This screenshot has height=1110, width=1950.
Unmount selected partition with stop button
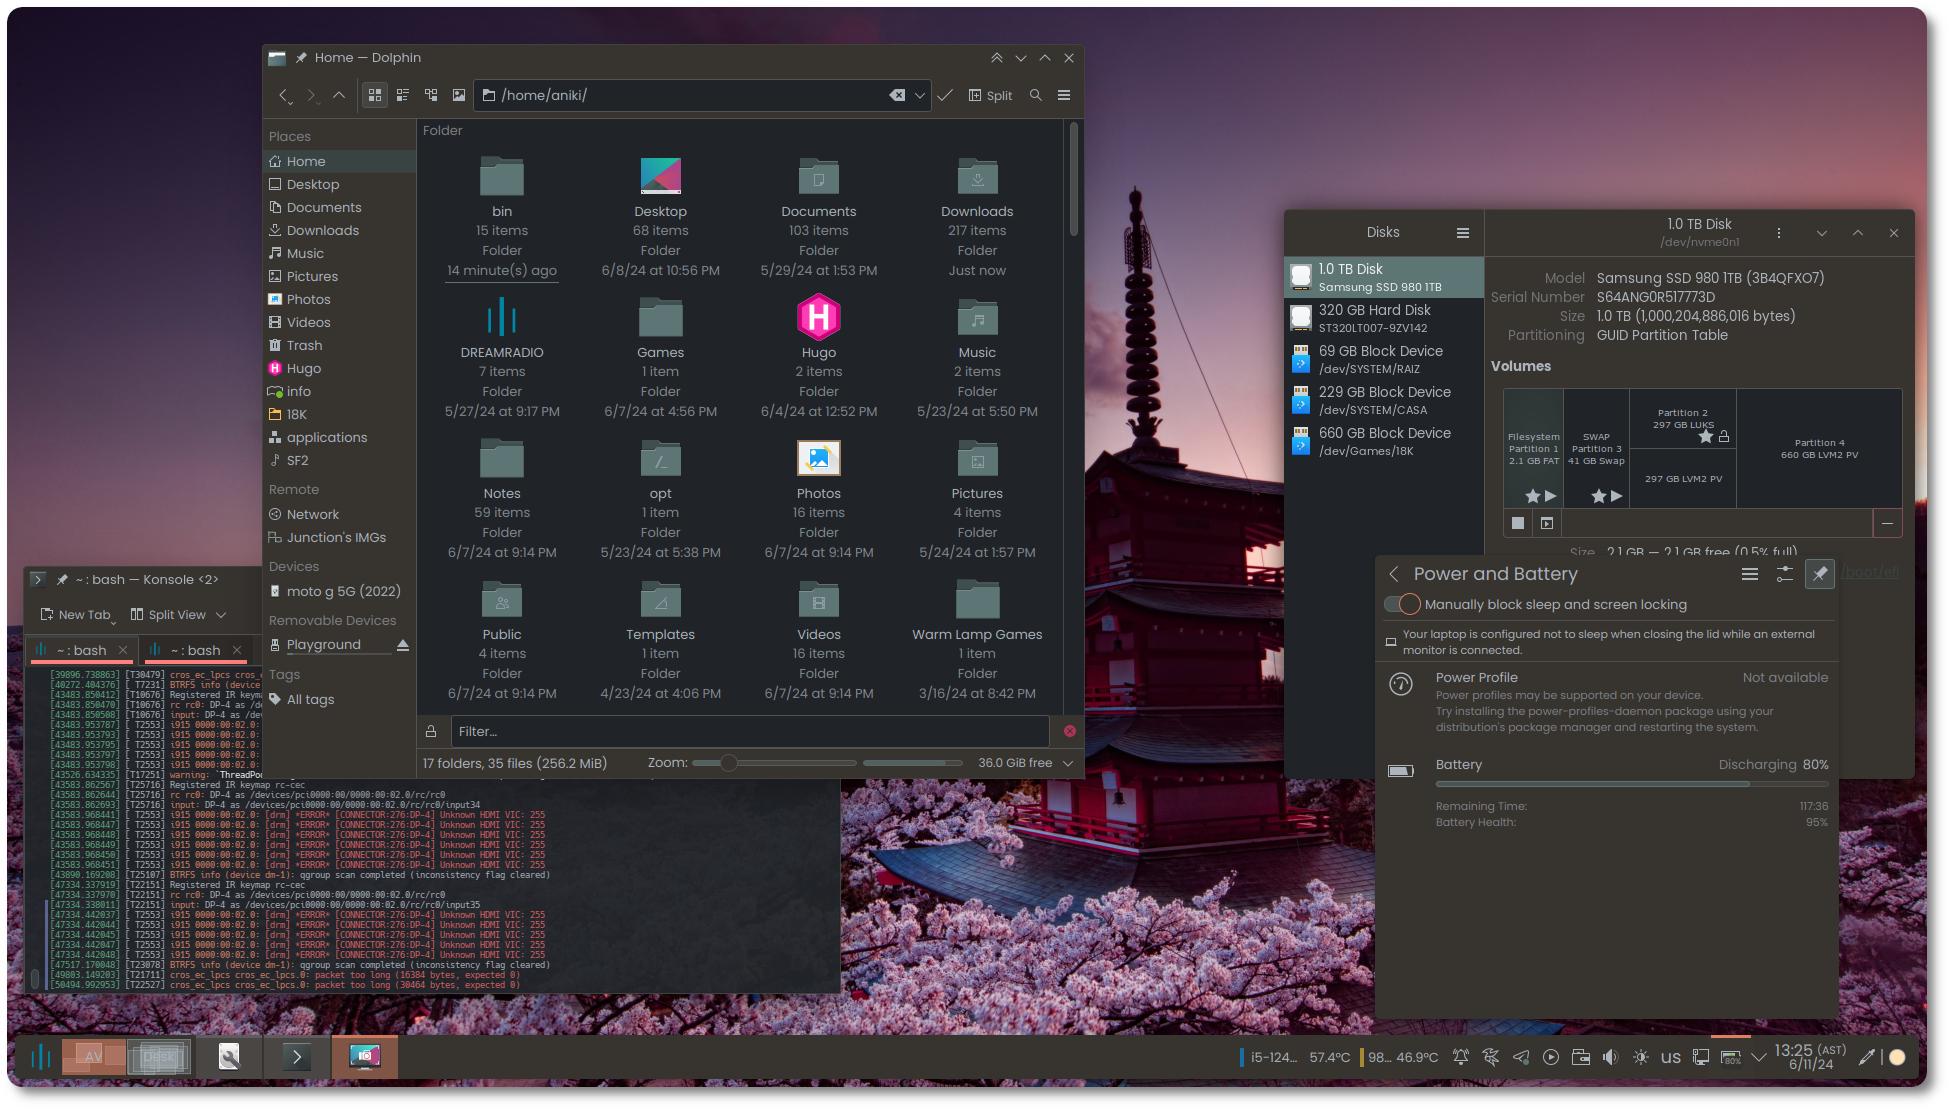click(x=1518, y=523)
